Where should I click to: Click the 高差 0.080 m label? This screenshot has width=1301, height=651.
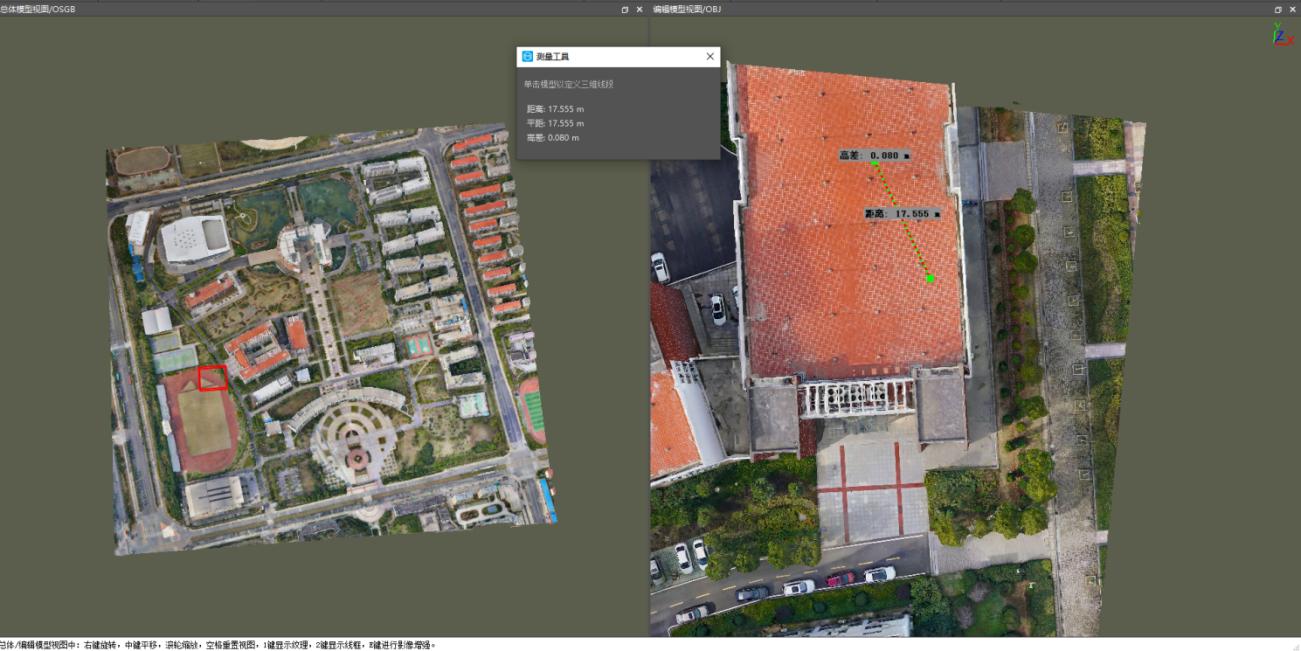point(875,155)
